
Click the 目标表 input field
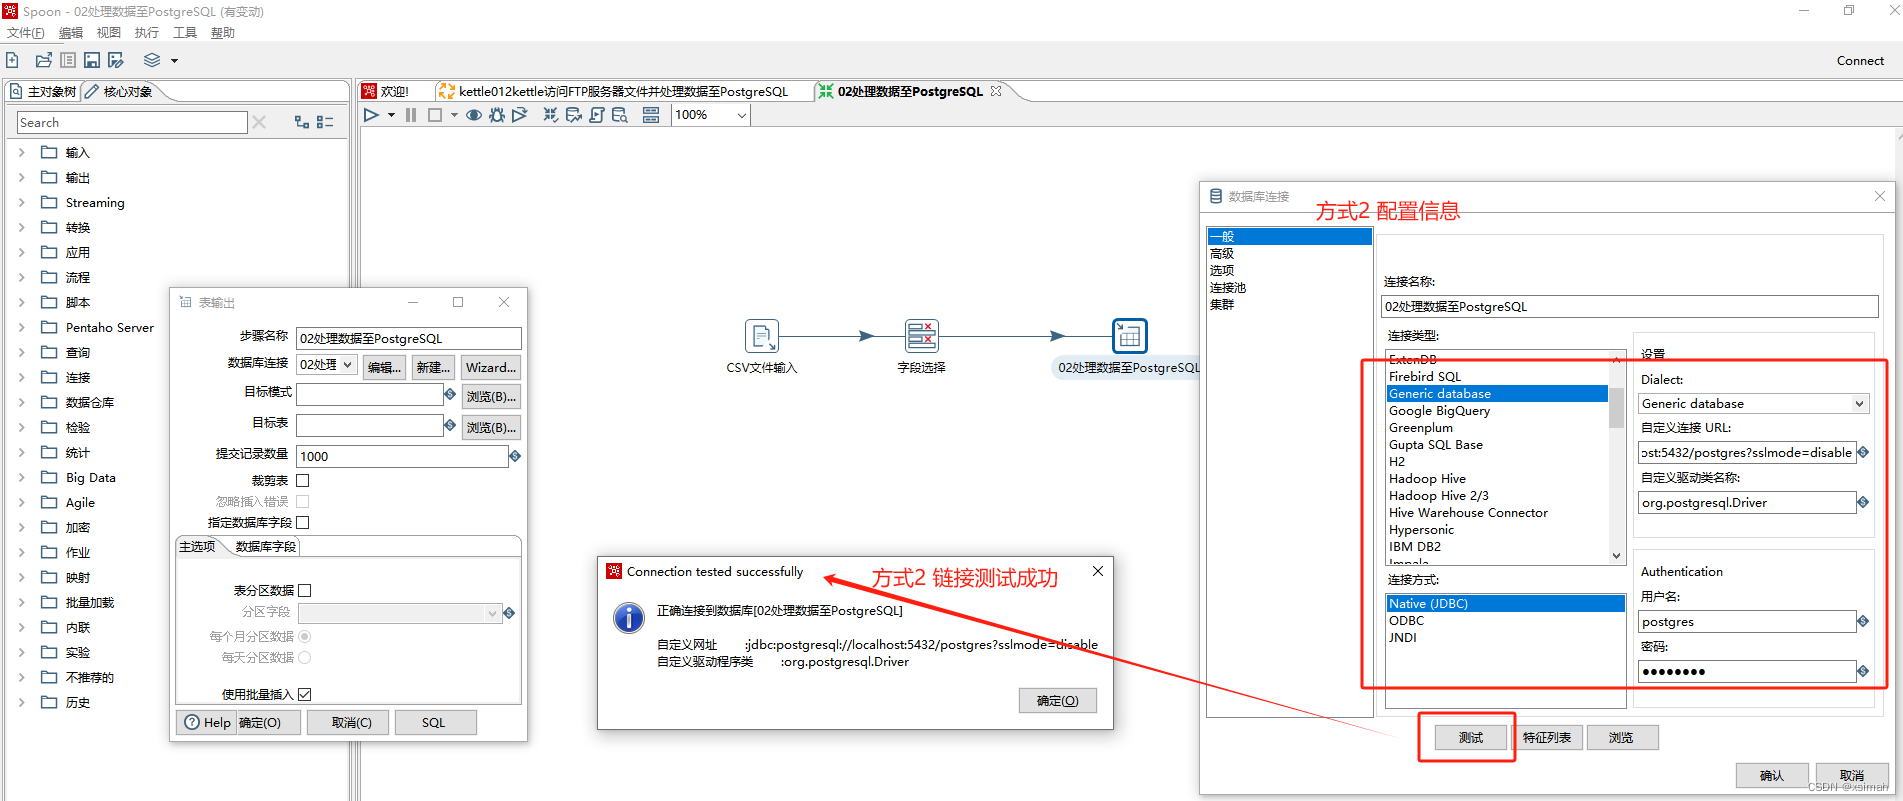[x=370, y=426]
